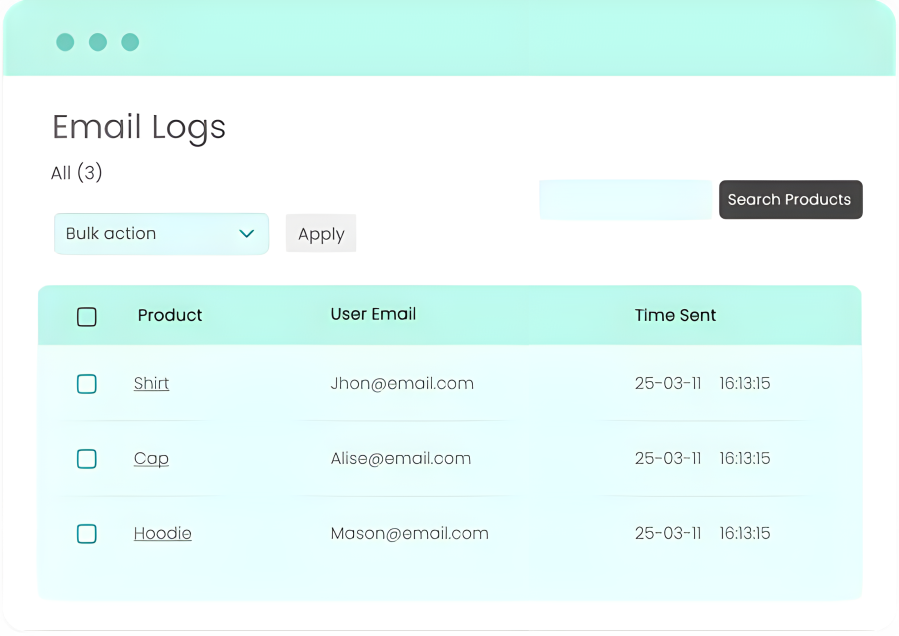
Task: Sort by User Email column header
Action: click(x=373, y=315)
